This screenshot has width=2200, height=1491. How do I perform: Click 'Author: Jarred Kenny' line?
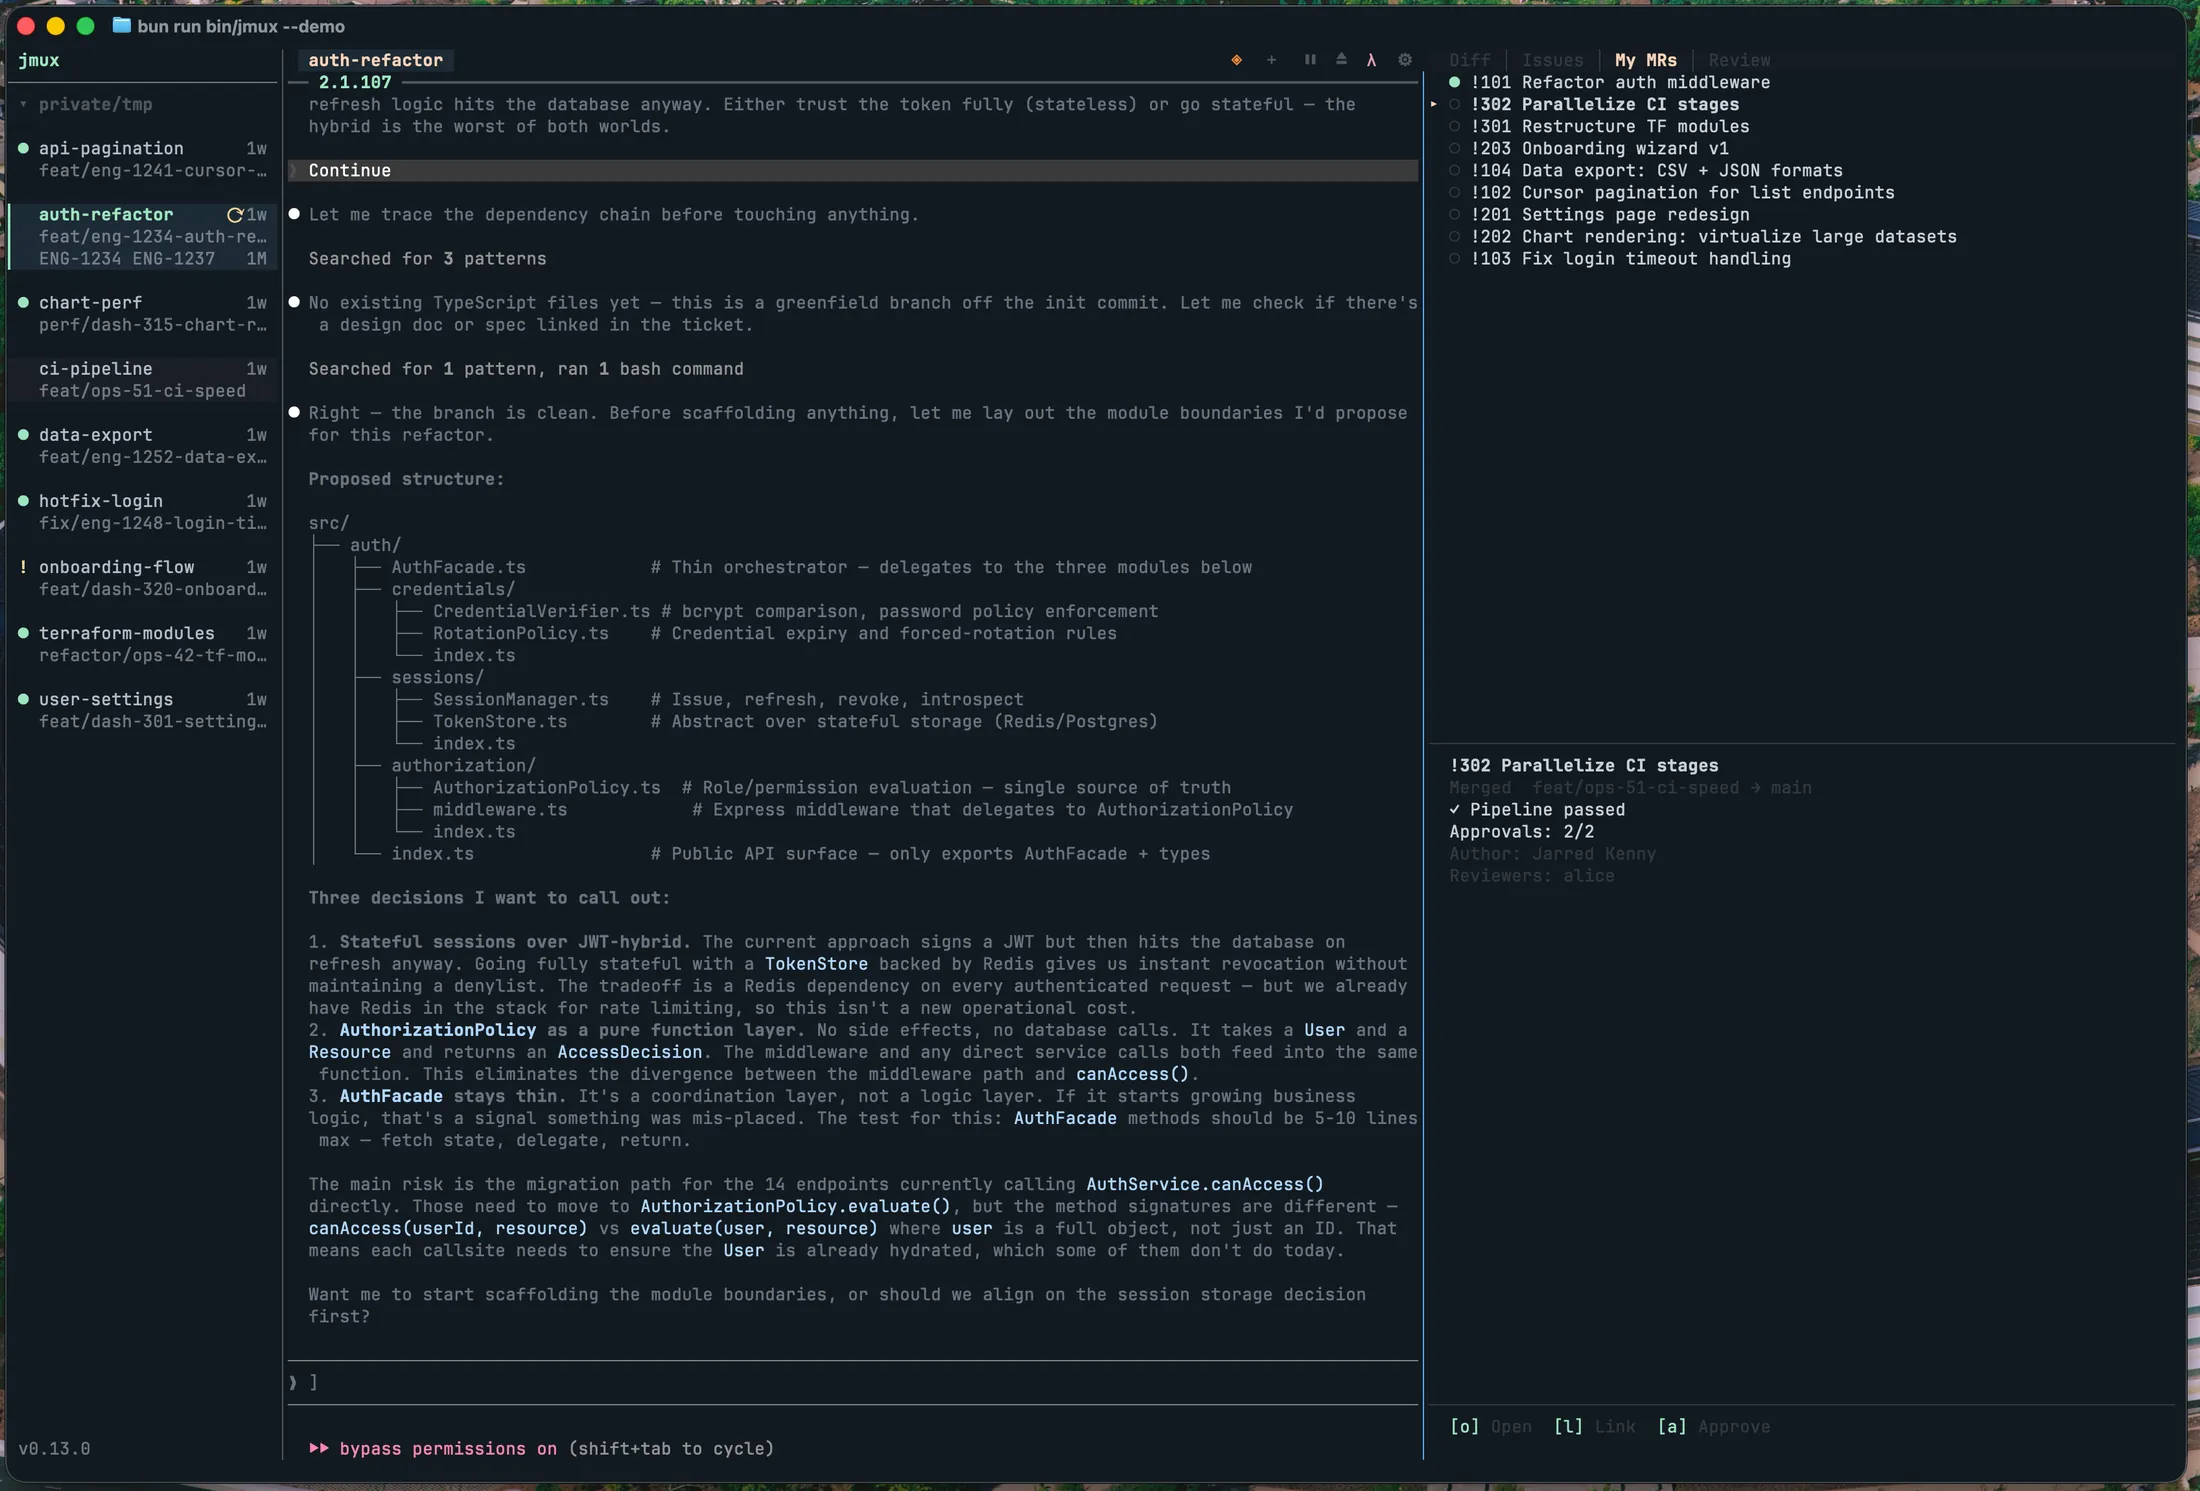(x=1552, y=853)
